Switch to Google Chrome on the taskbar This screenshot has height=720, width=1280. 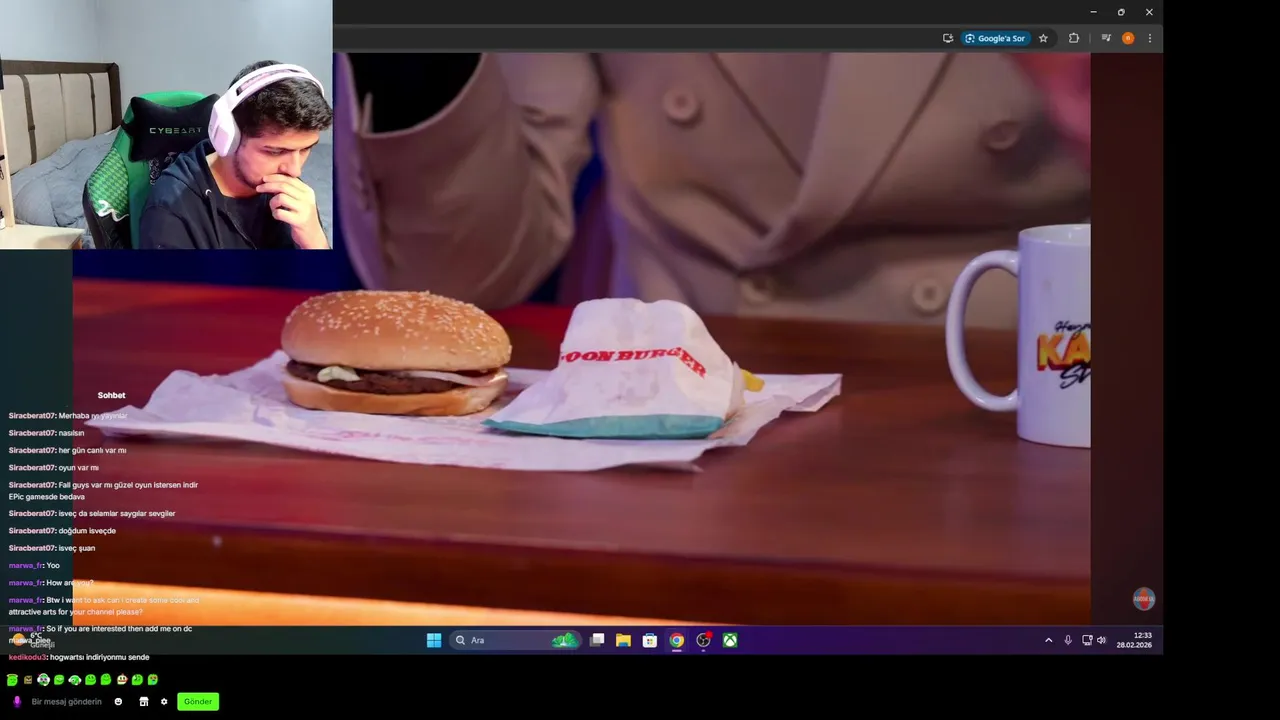coord(677,640)
